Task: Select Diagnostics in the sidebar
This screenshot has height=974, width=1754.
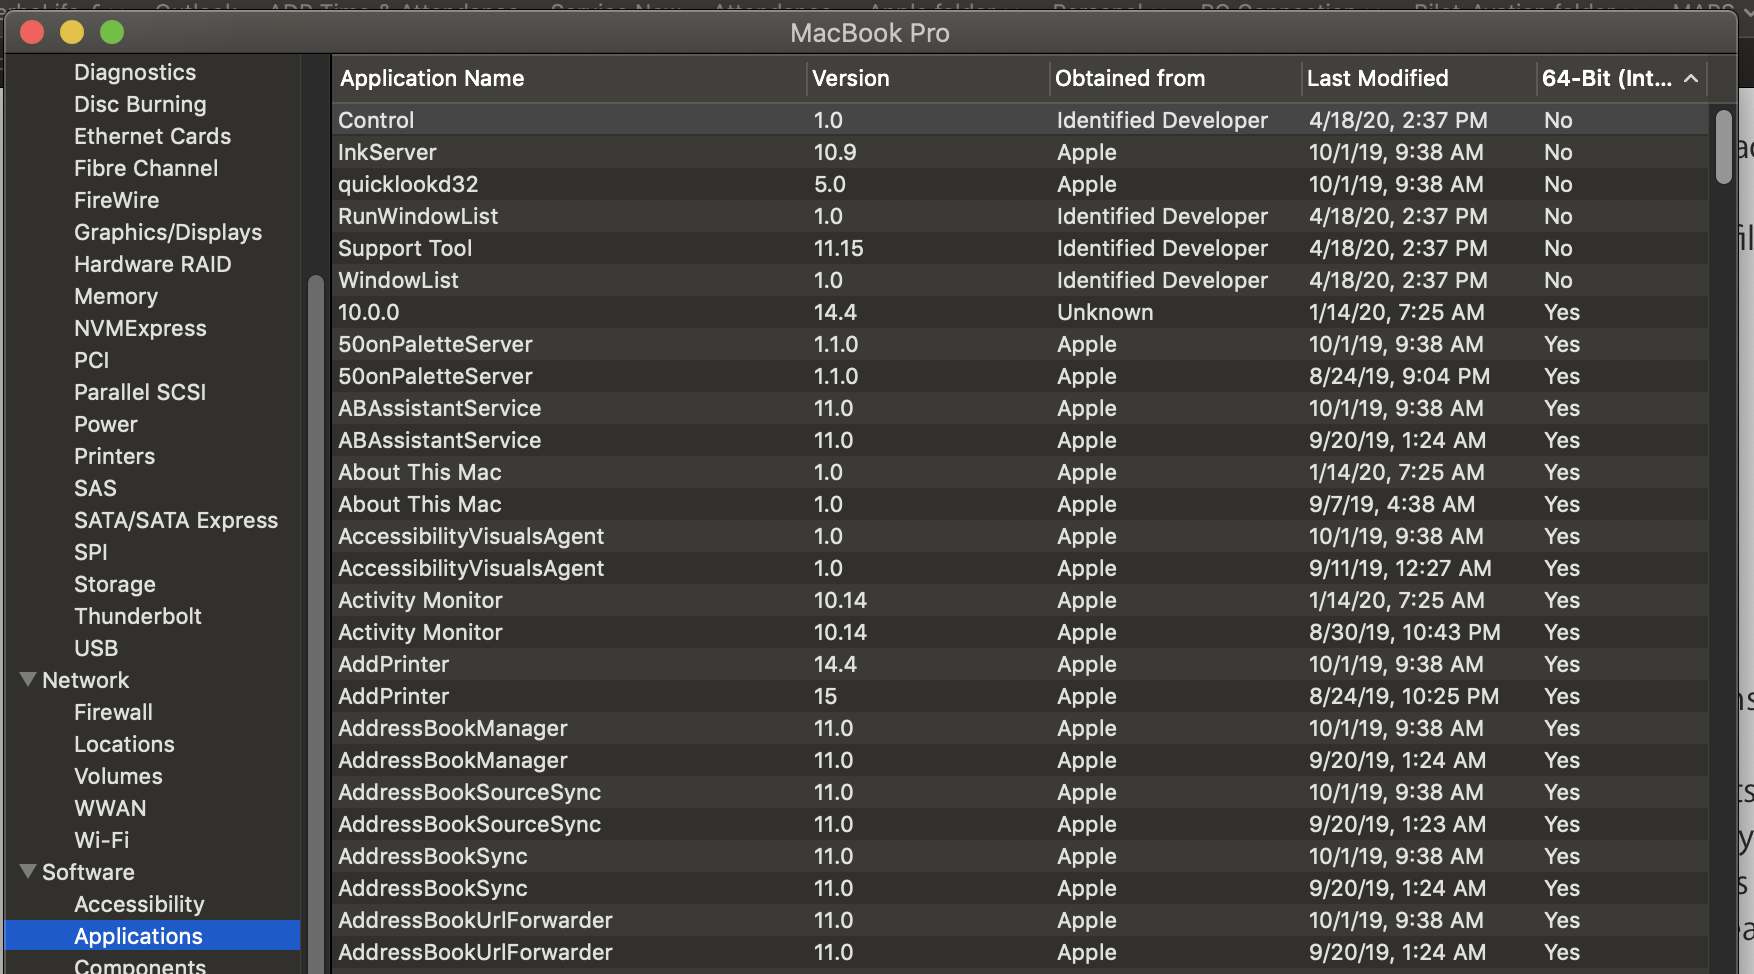Action: coord(135,72)
